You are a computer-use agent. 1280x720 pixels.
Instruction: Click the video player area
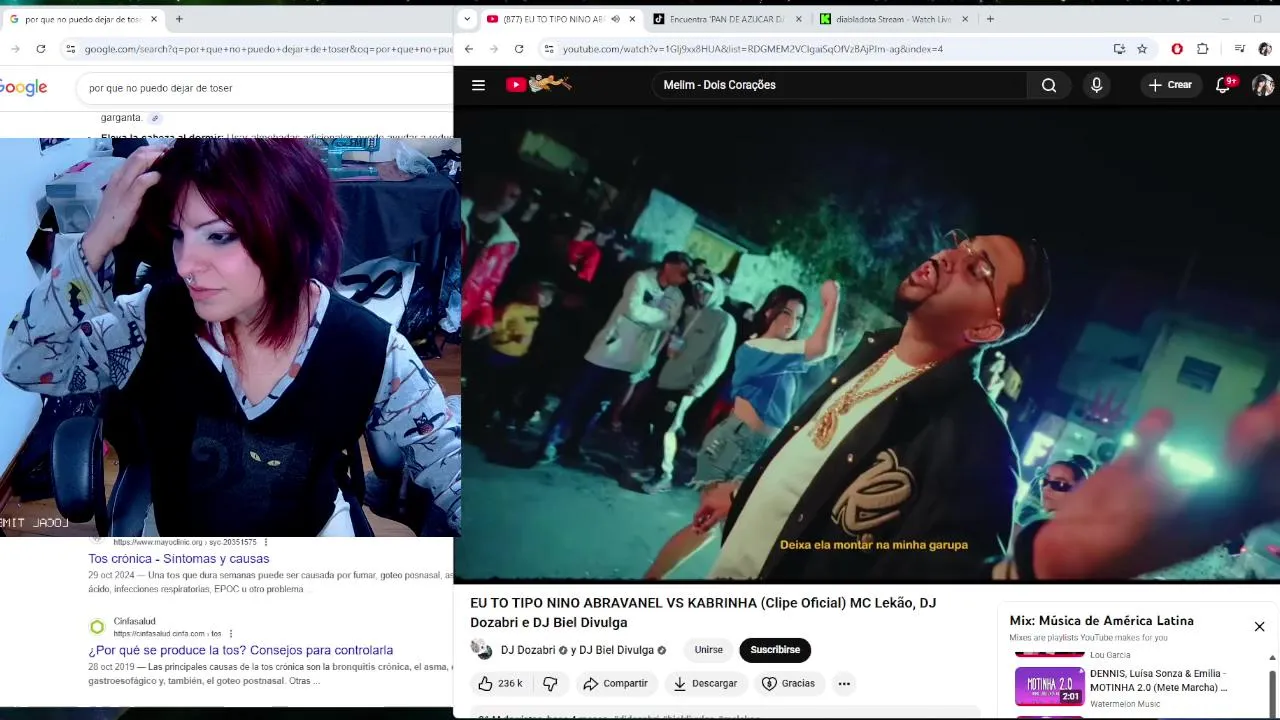click(866, 344)
